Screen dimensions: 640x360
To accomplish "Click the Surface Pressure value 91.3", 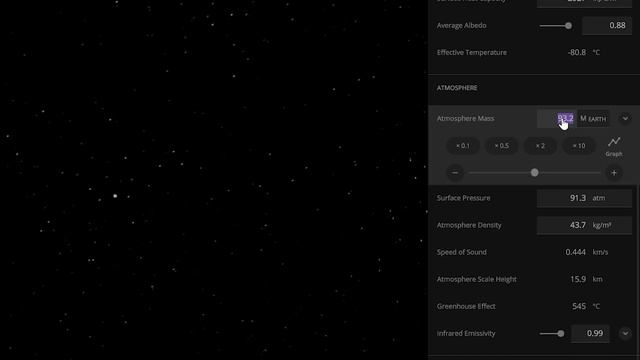I will 578,198.
